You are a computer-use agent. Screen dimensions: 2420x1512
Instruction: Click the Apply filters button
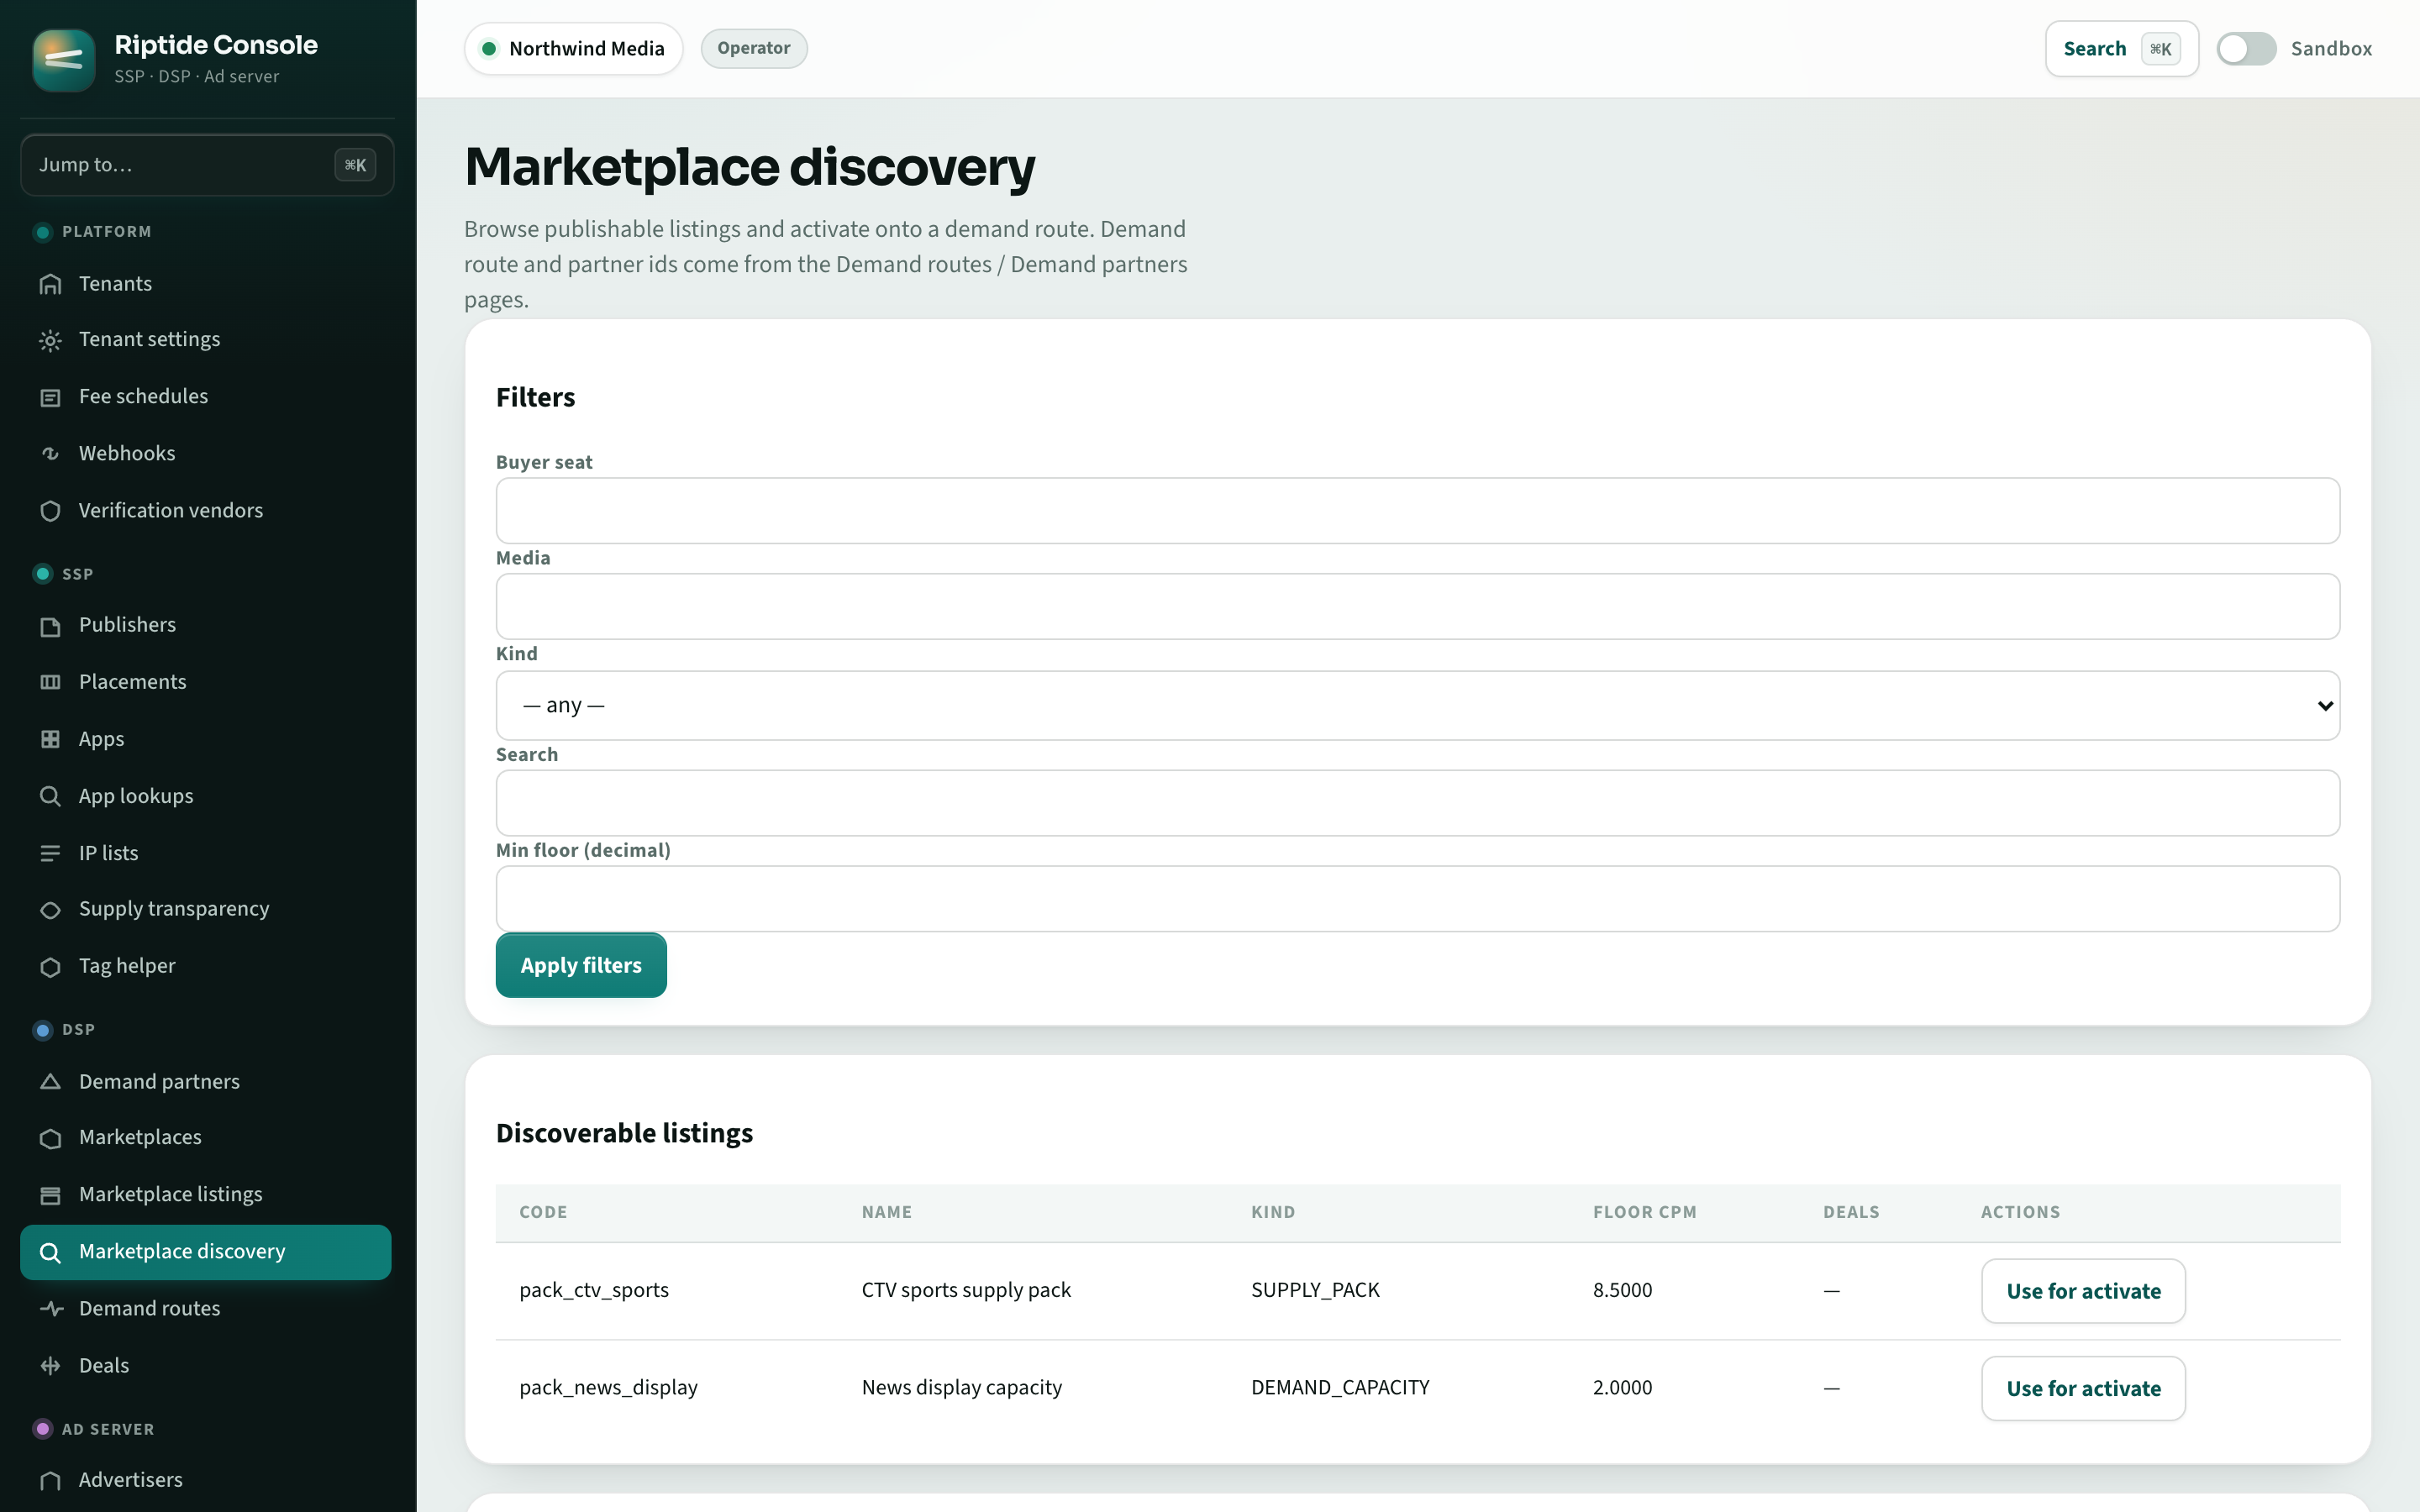pyautogui.click(x=581, y=965)
